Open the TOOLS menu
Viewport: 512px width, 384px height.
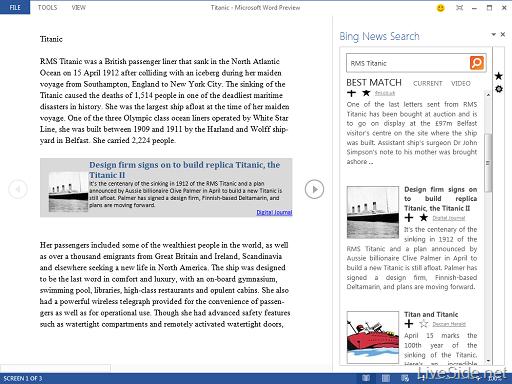pos(47,7)
